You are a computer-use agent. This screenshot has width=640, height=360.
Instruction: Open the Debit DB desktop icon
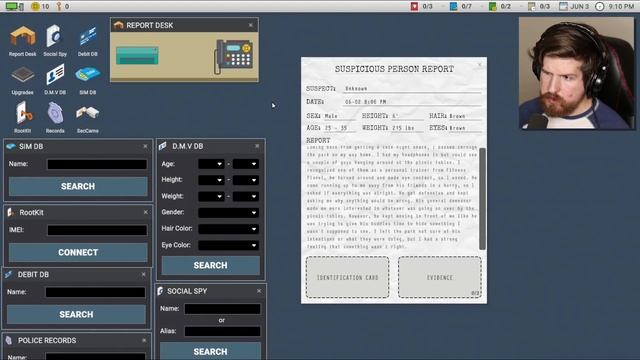87,40
